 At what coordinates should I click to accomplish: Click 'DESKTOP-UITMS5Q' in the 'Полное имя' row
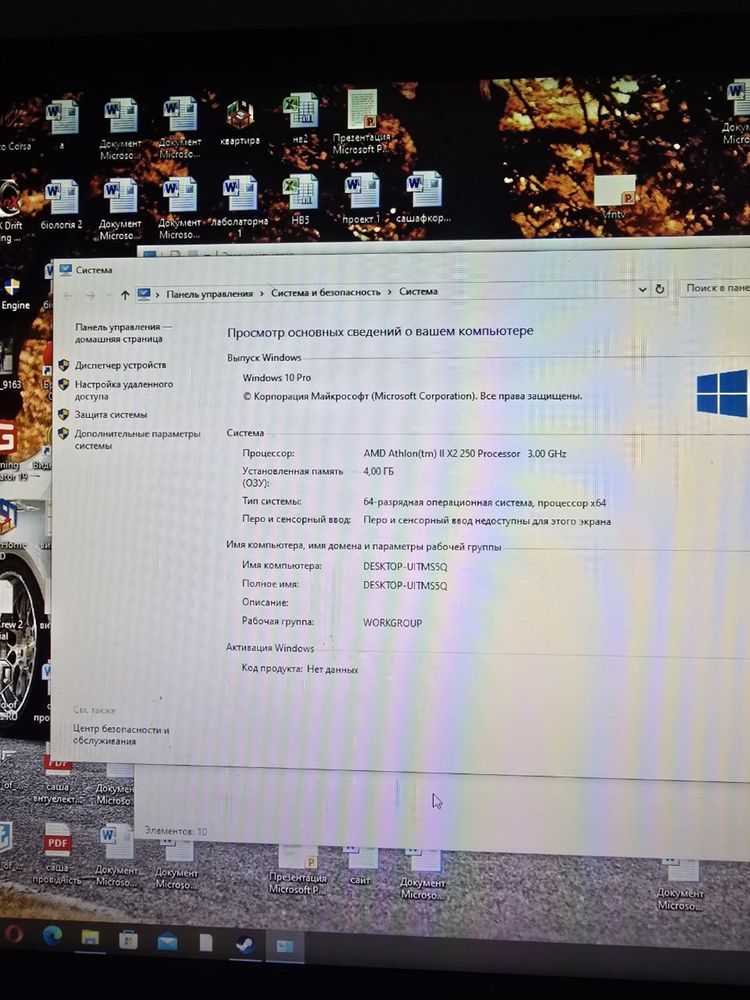point(405,585)
